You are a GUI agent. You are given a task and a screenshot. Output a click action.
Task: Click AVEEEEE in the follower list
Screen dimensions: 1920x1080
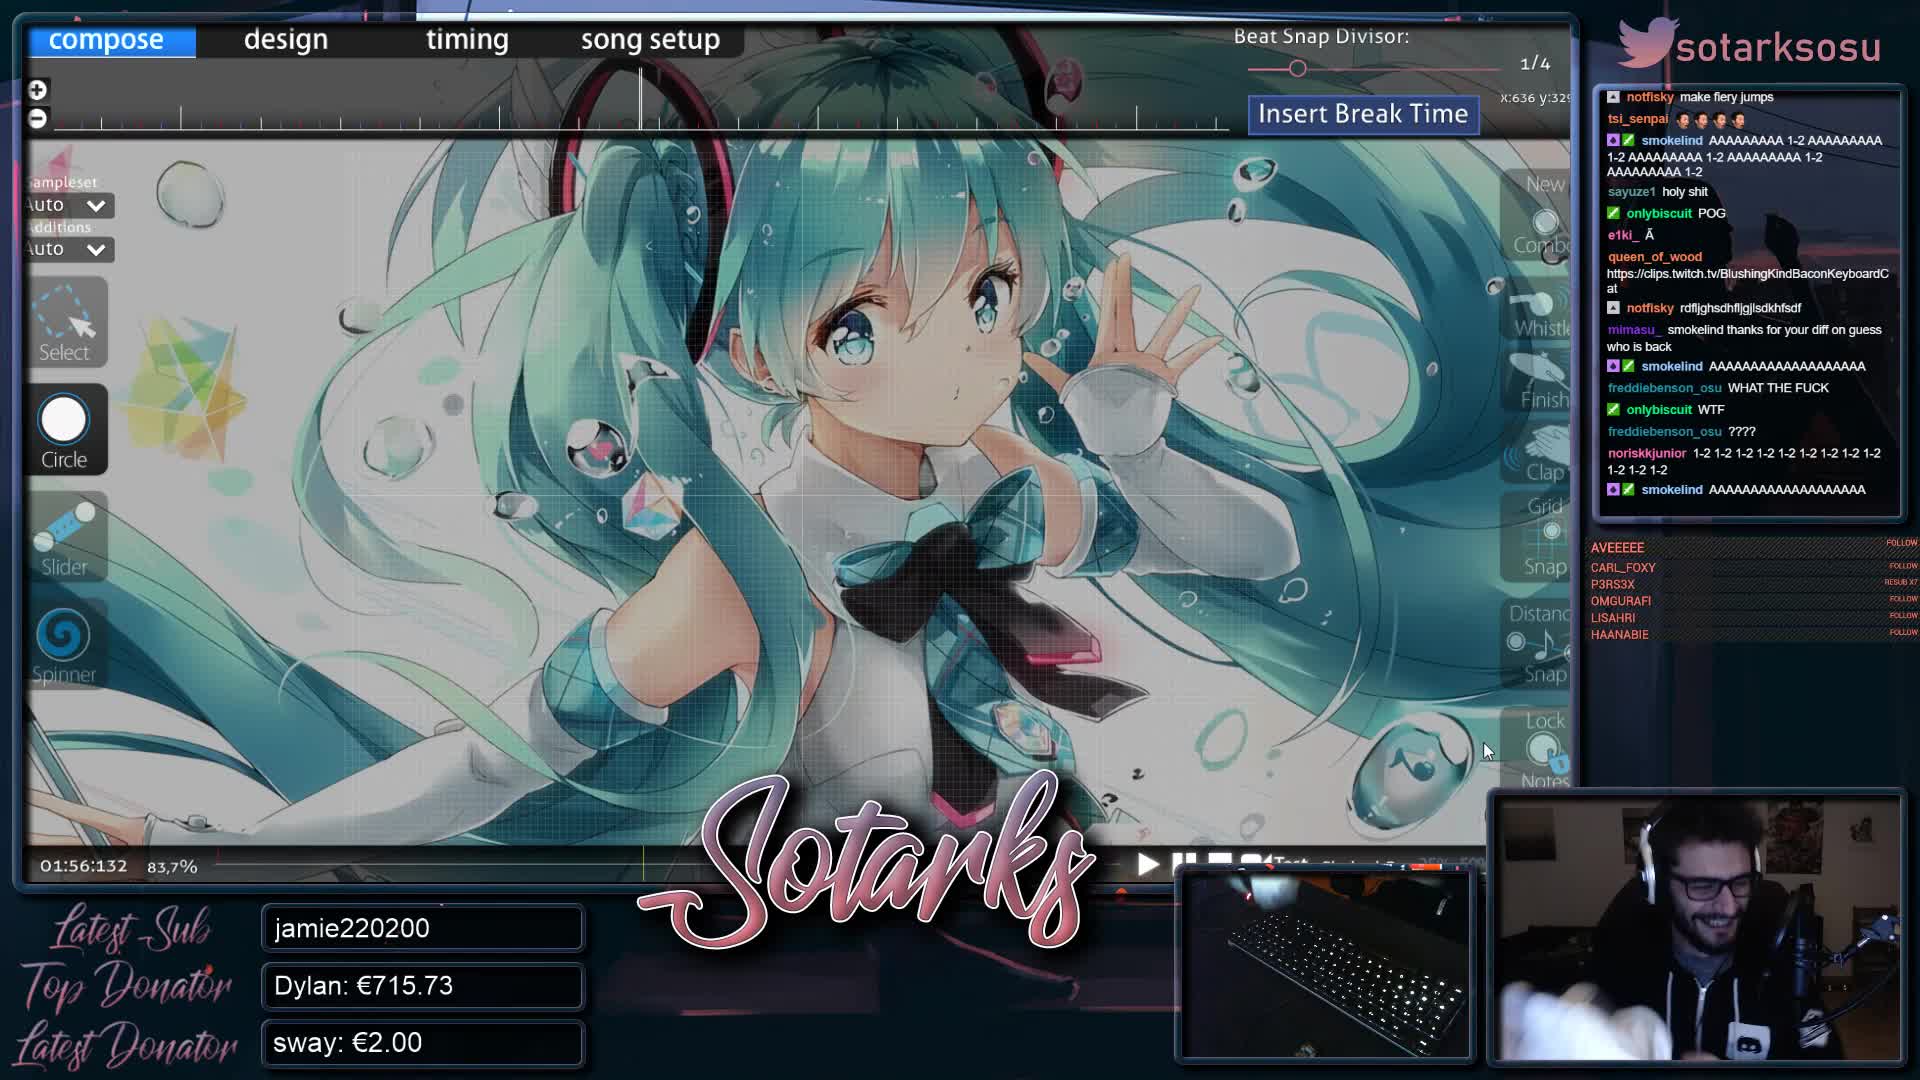tap(1617, 548)
